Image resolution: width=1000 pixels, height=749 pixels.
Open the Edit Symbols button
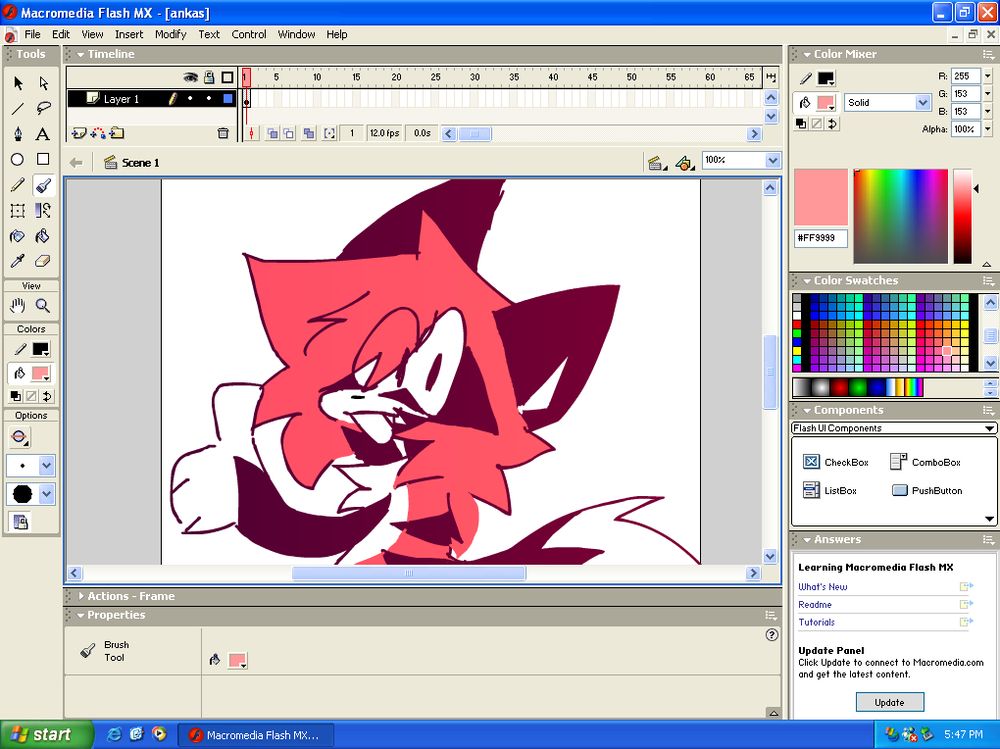[684, 163]
